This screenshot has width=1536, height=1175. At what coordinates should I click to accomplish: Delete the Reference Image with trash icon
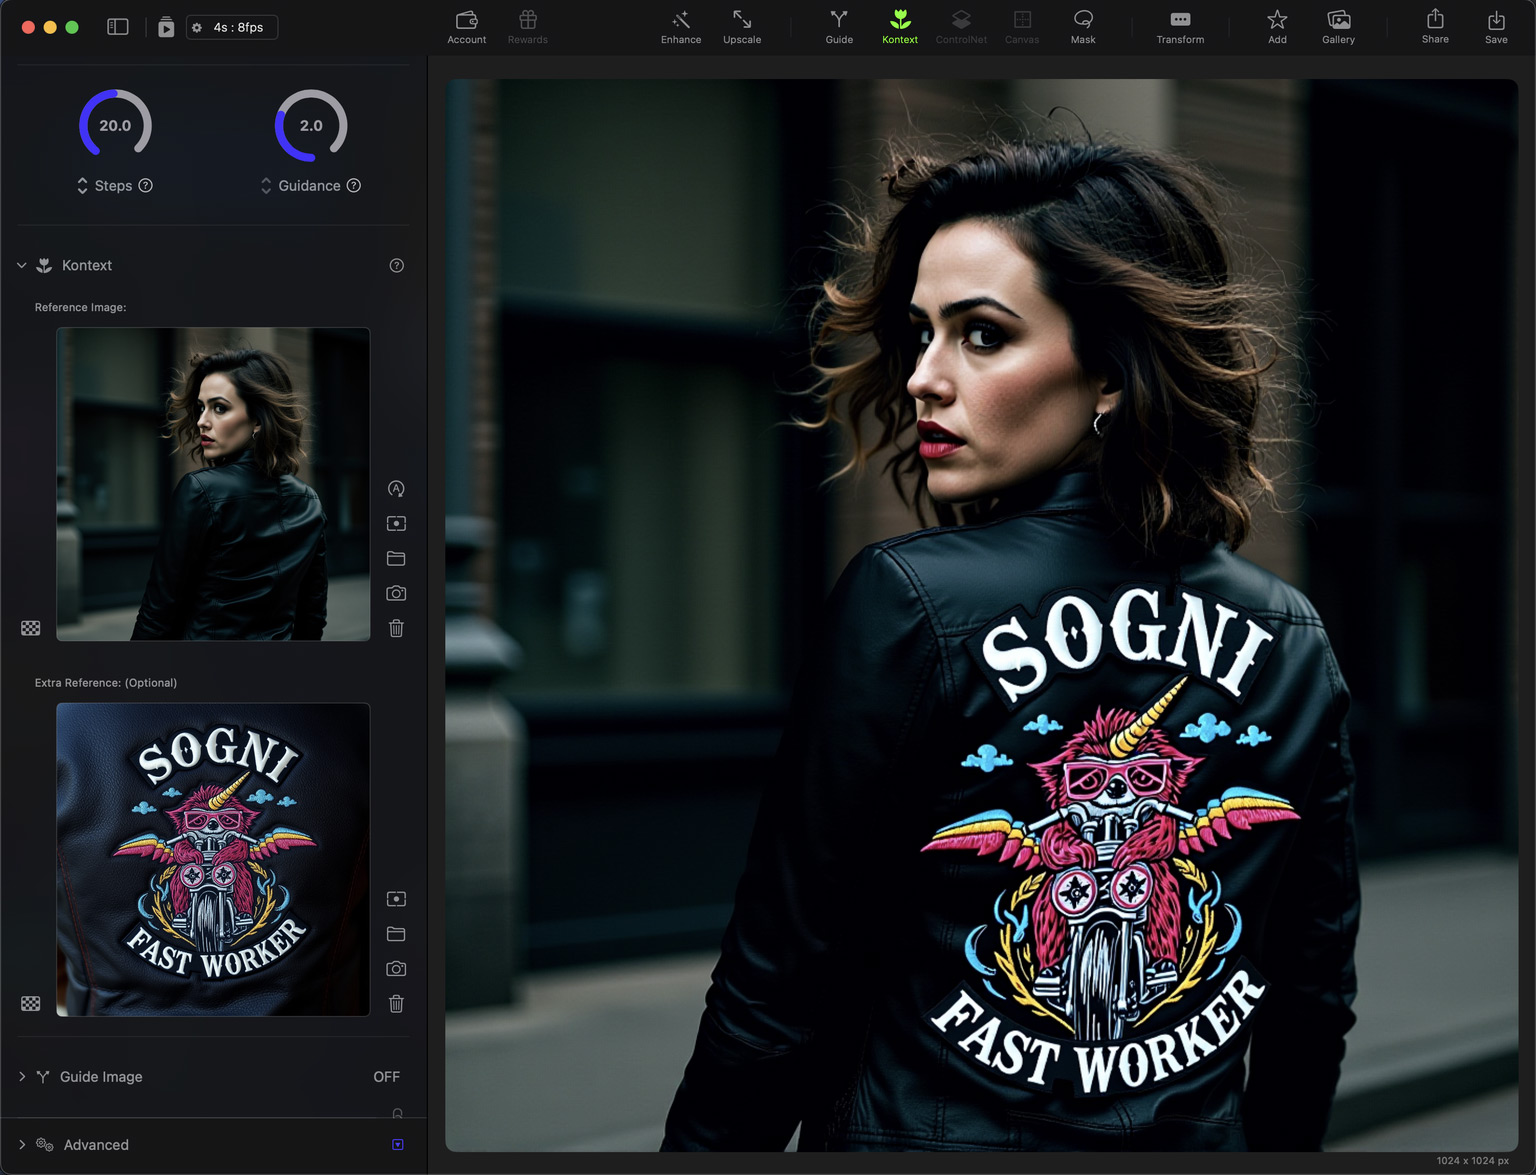pos(396,628)
